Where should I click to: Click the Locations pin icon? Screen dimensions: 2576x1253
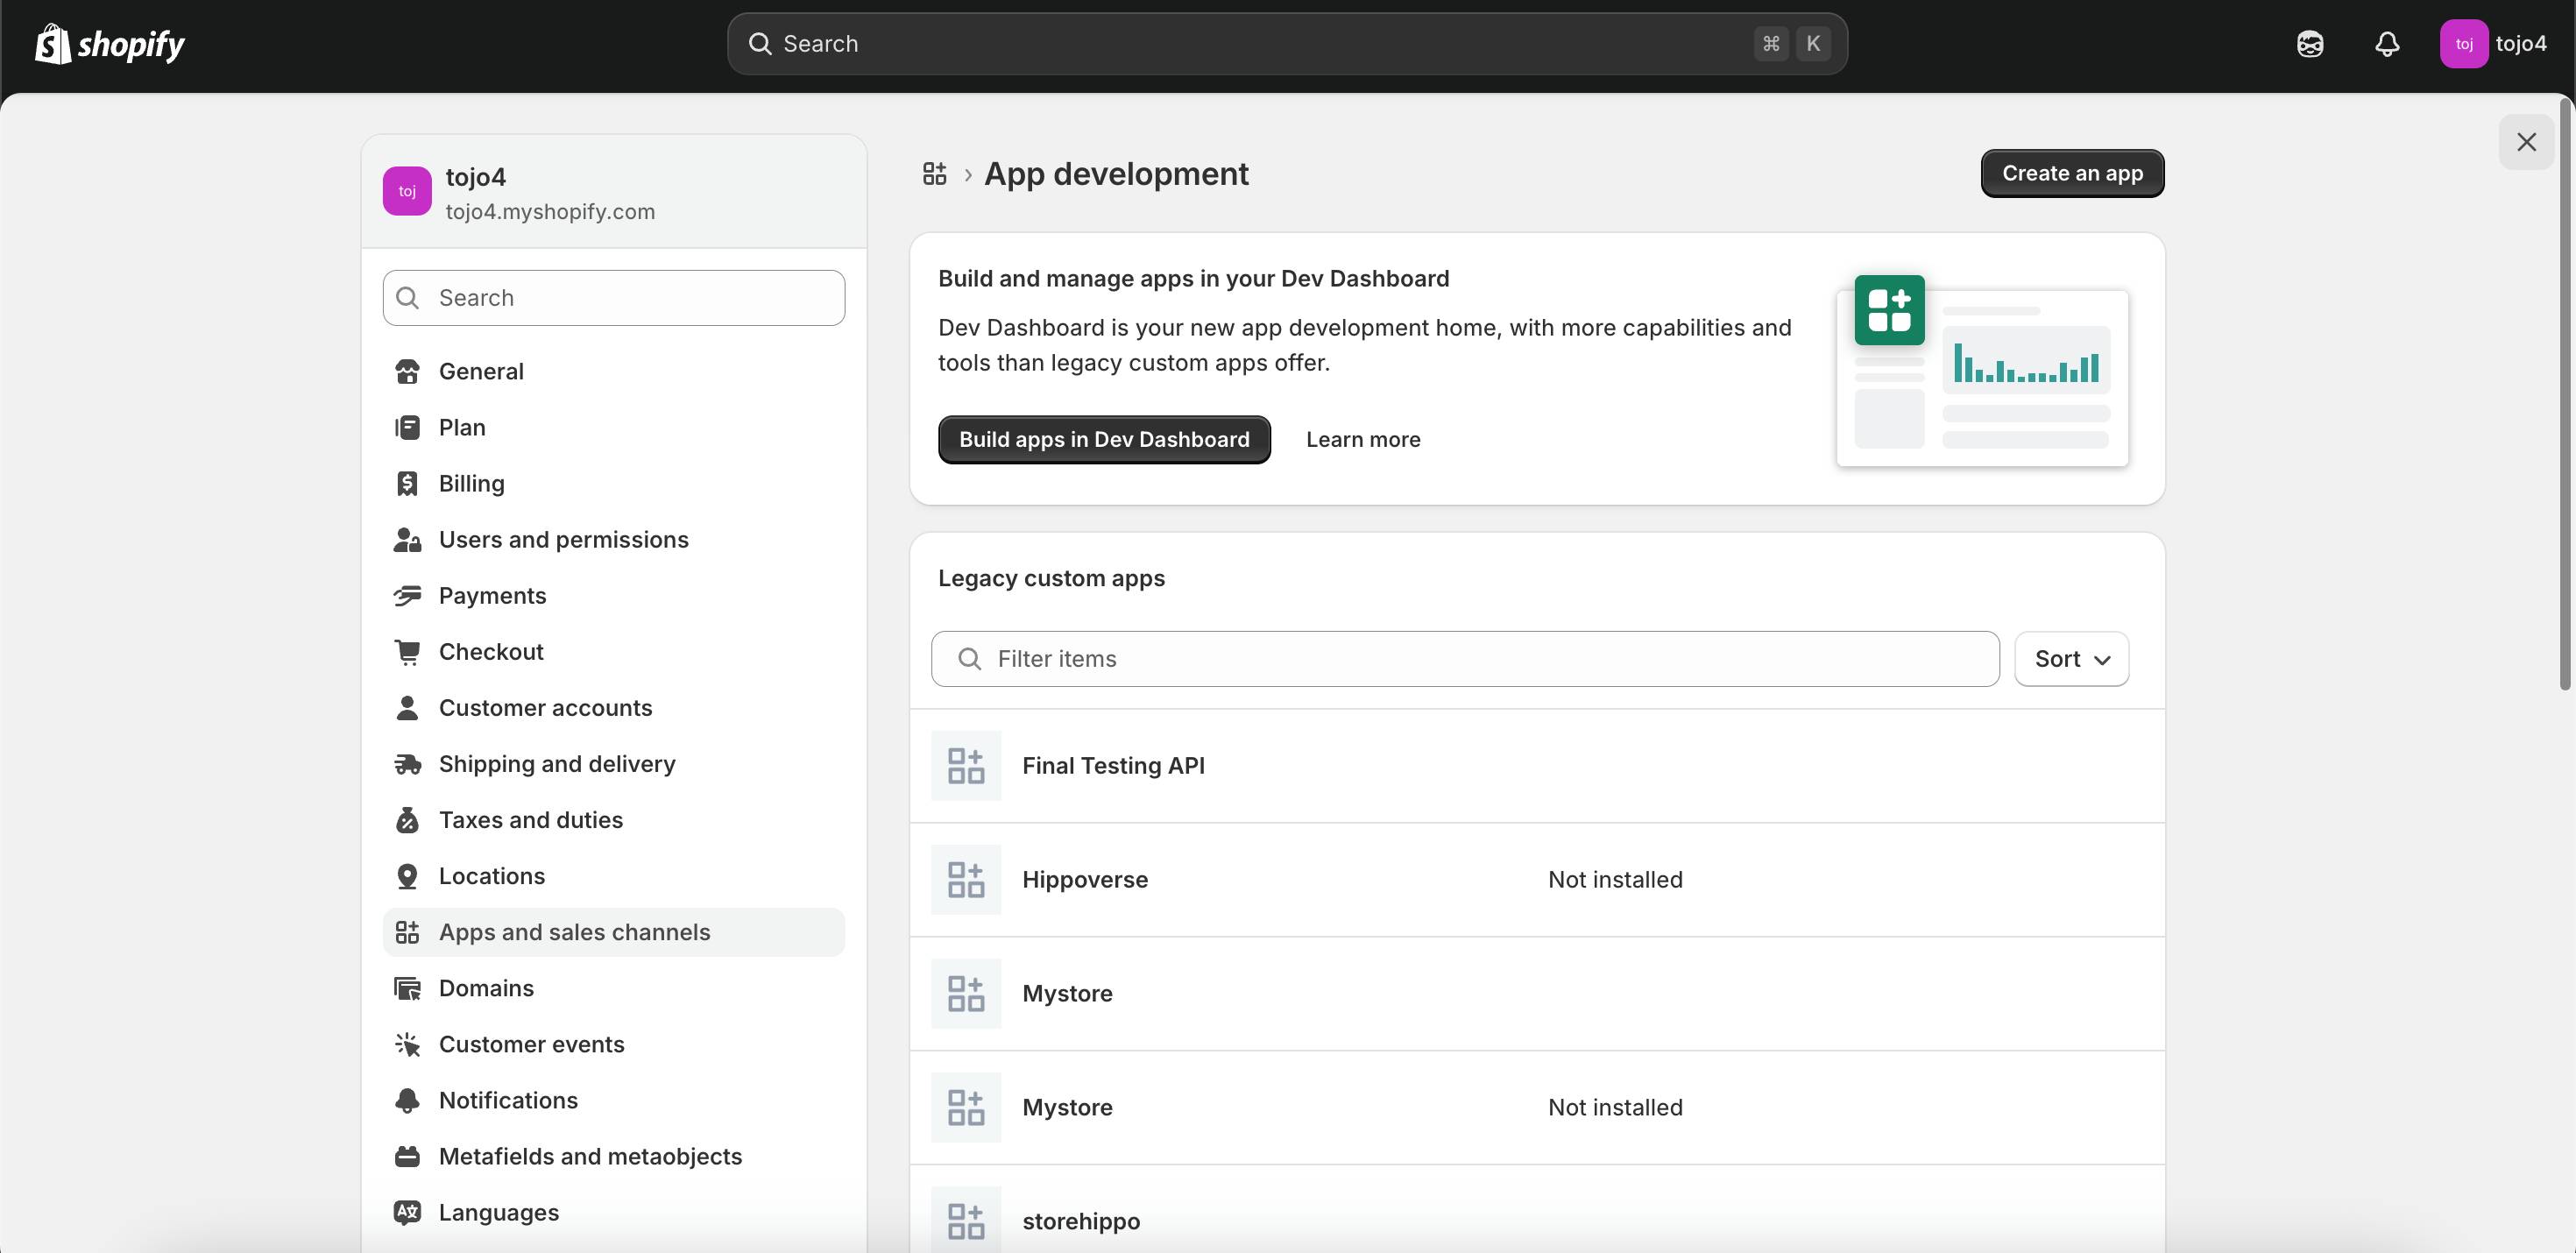click(407, 876)
